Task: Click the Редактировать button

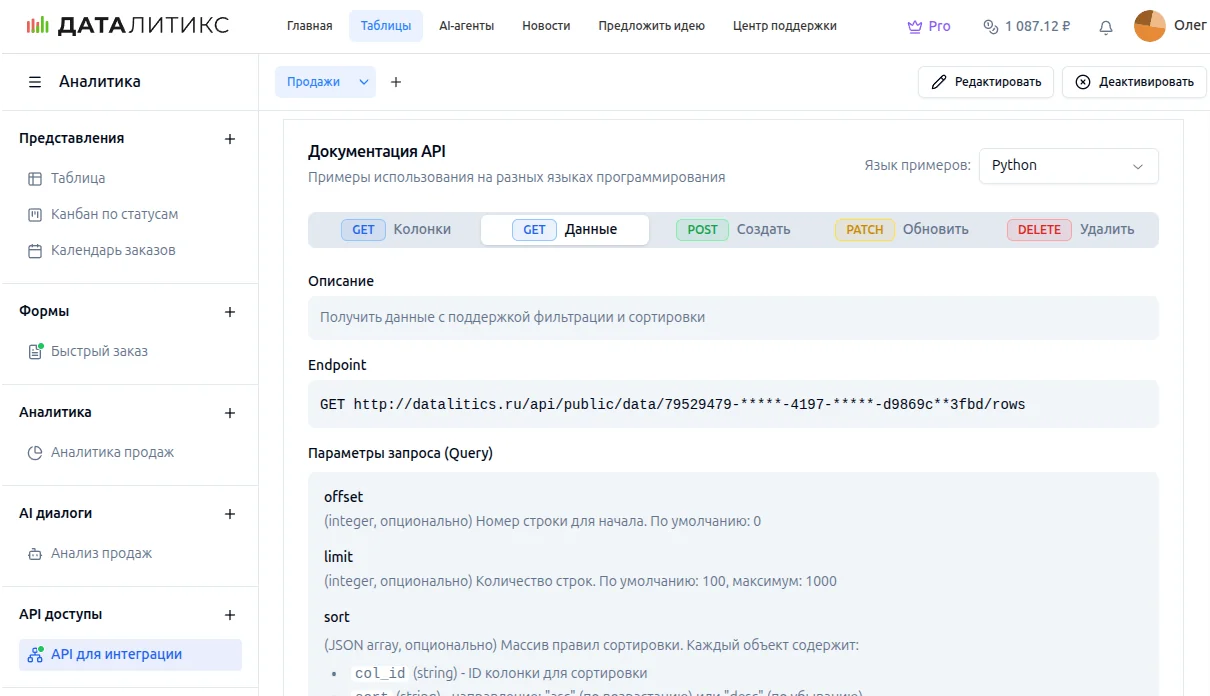Action: click(x=985, y=82)
